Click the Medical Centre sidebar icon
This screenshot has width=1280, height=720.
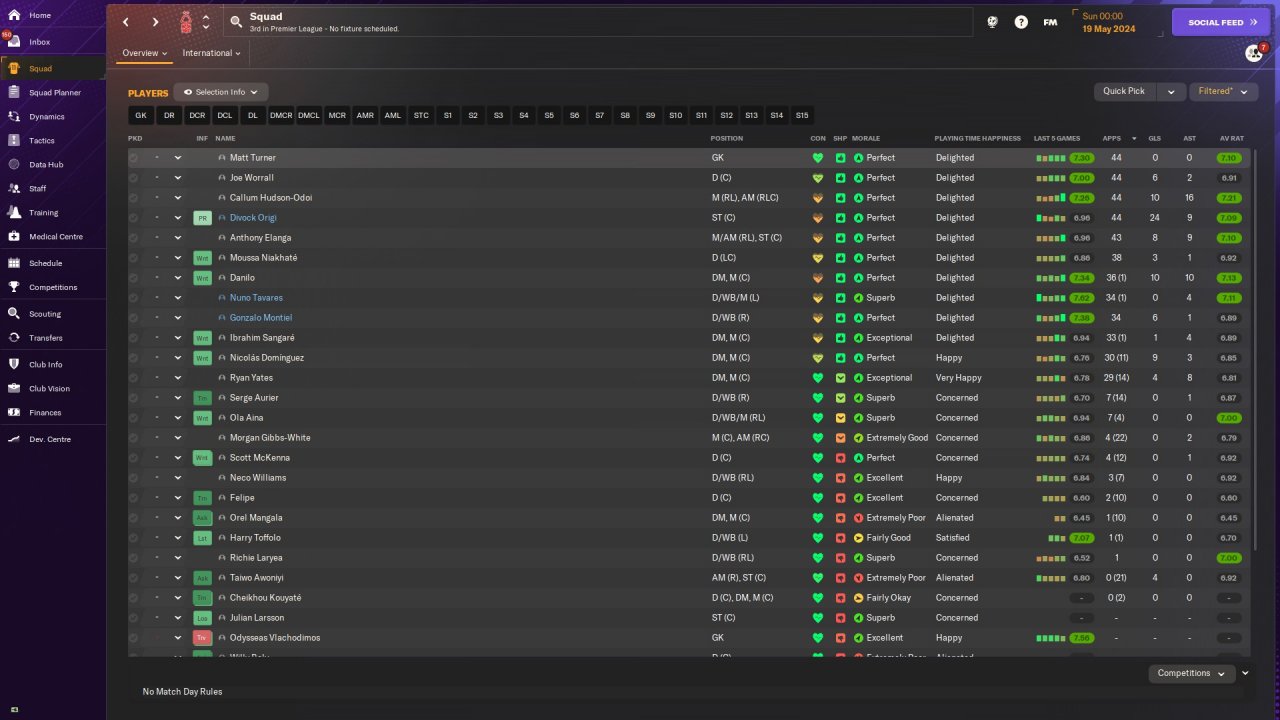(x=14, y=237)
